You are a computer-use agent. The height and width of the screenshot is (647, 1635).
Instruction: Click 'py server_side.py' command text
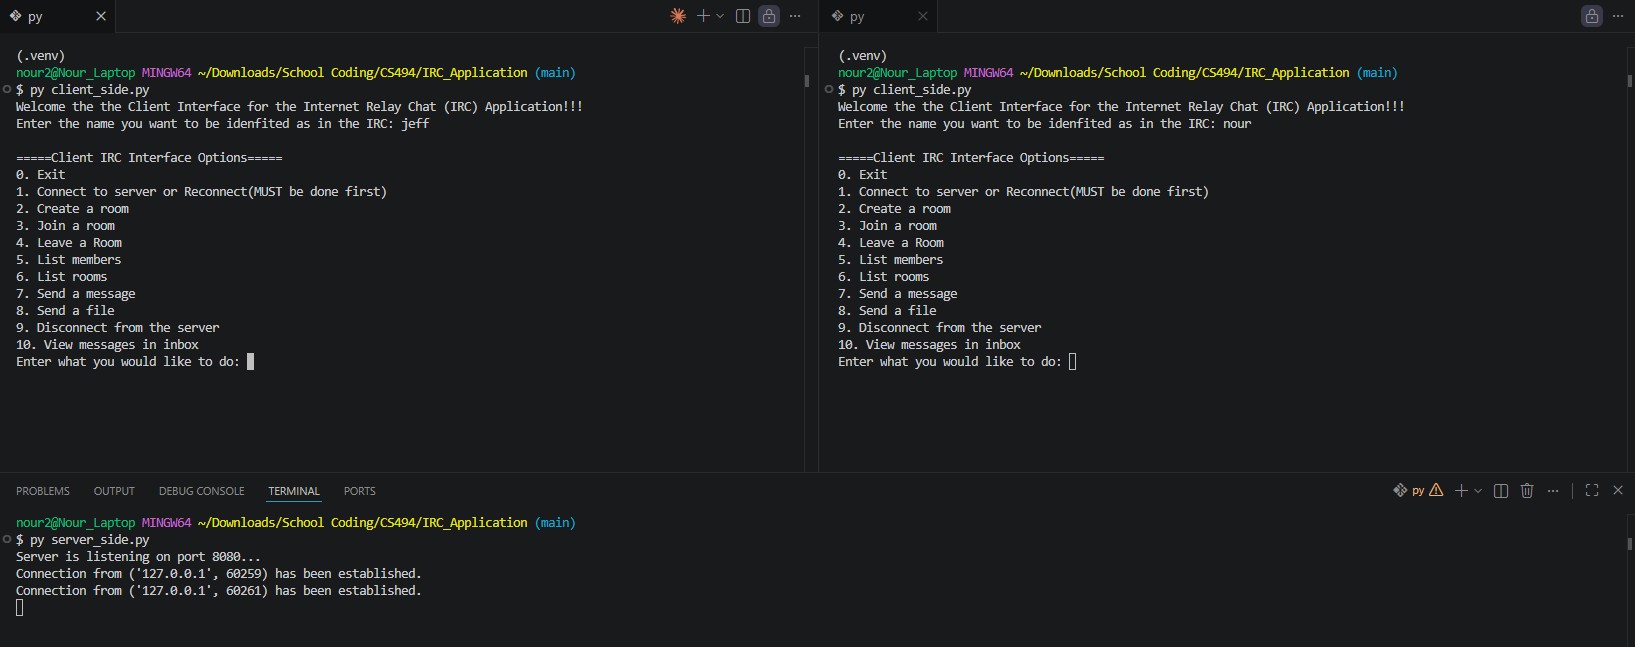89,540
